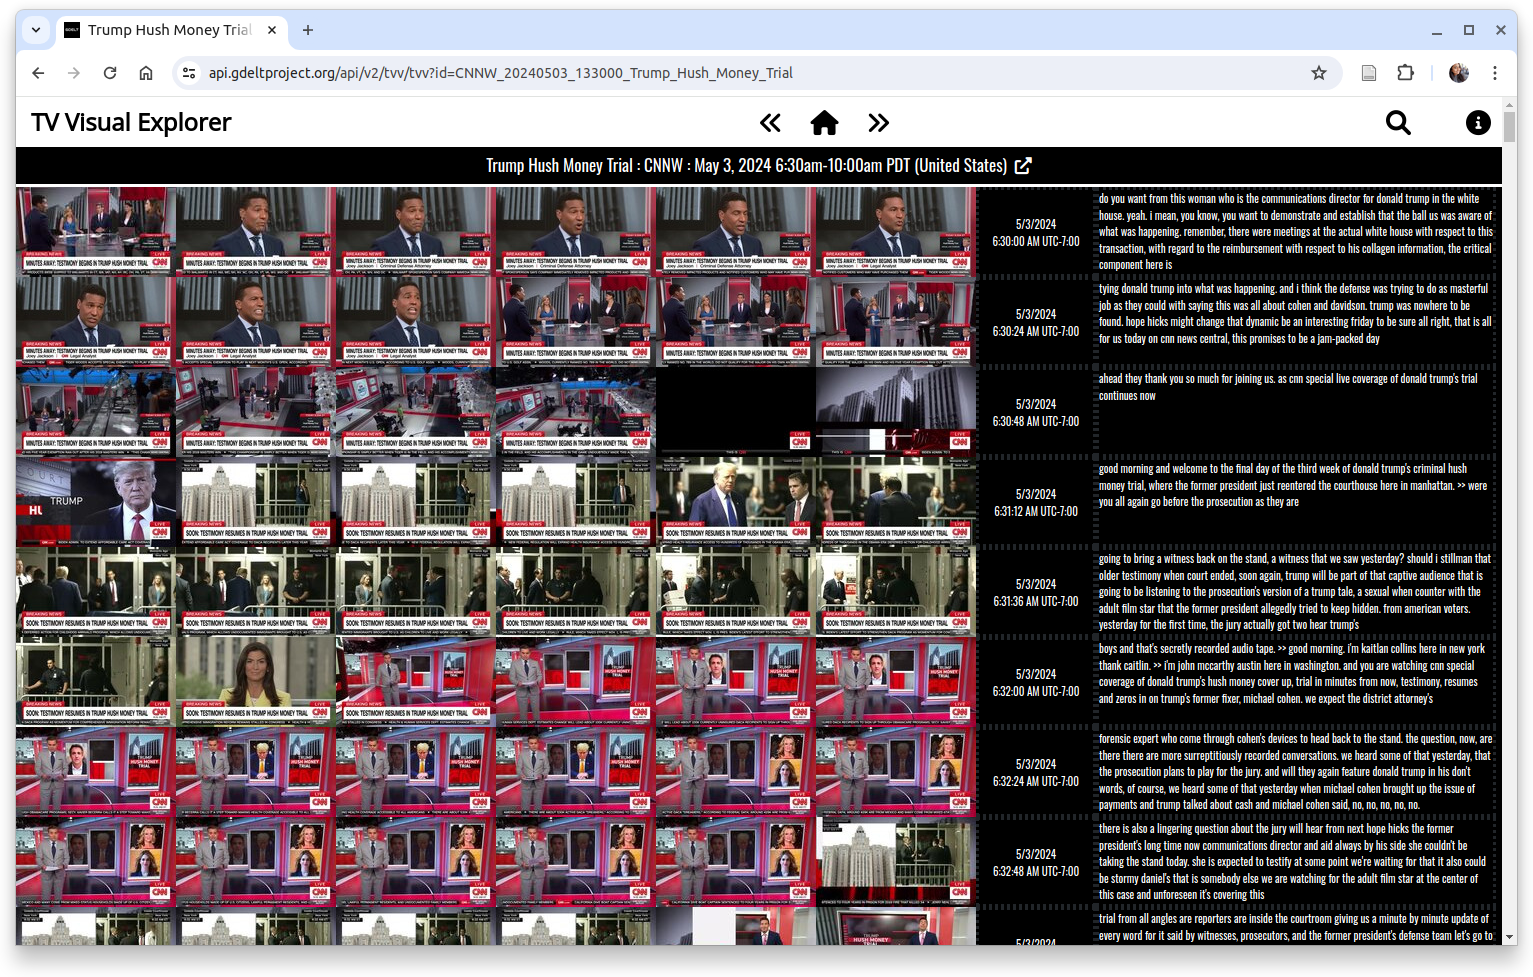
Task: Open the Trump close-up thumbnail in the 6:31:12 row
Action: point(96,502)
